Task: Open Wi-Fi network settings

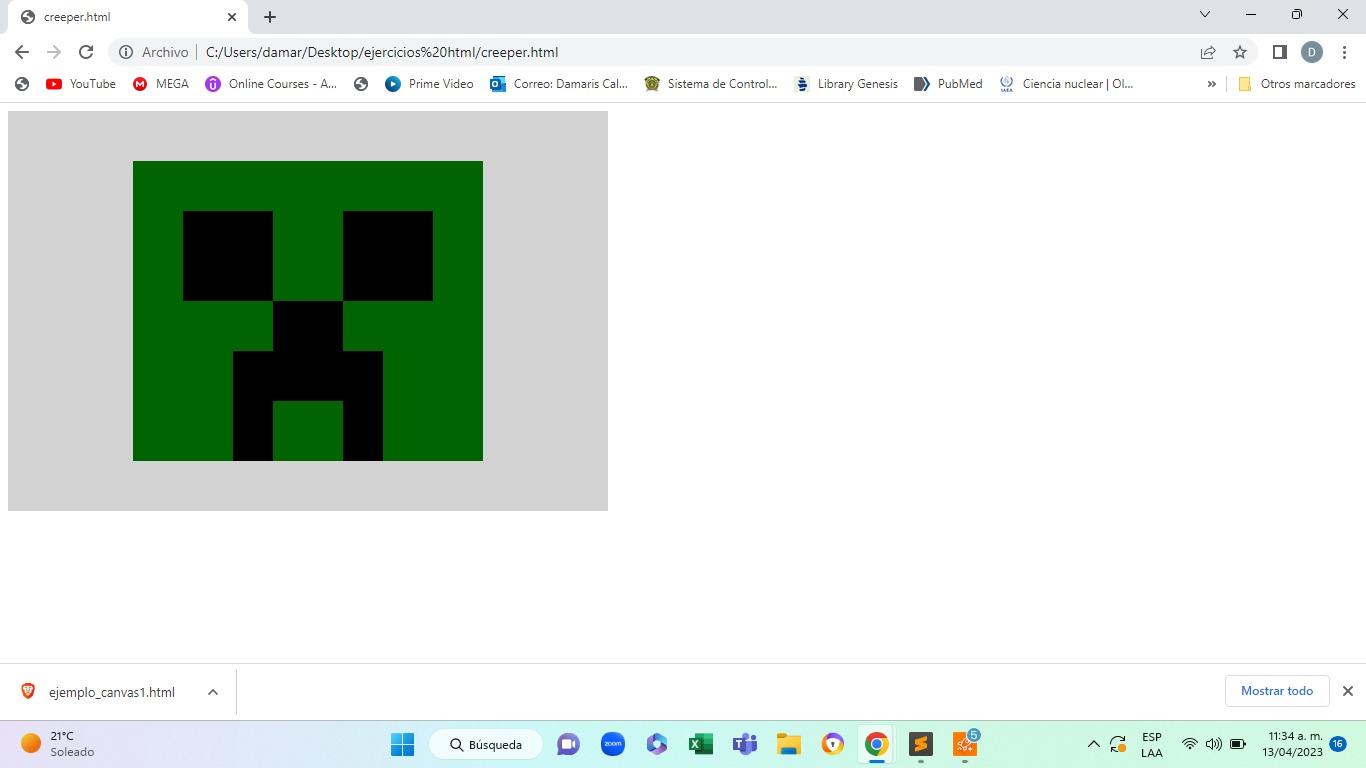Action: click(x=1190, y=744)
